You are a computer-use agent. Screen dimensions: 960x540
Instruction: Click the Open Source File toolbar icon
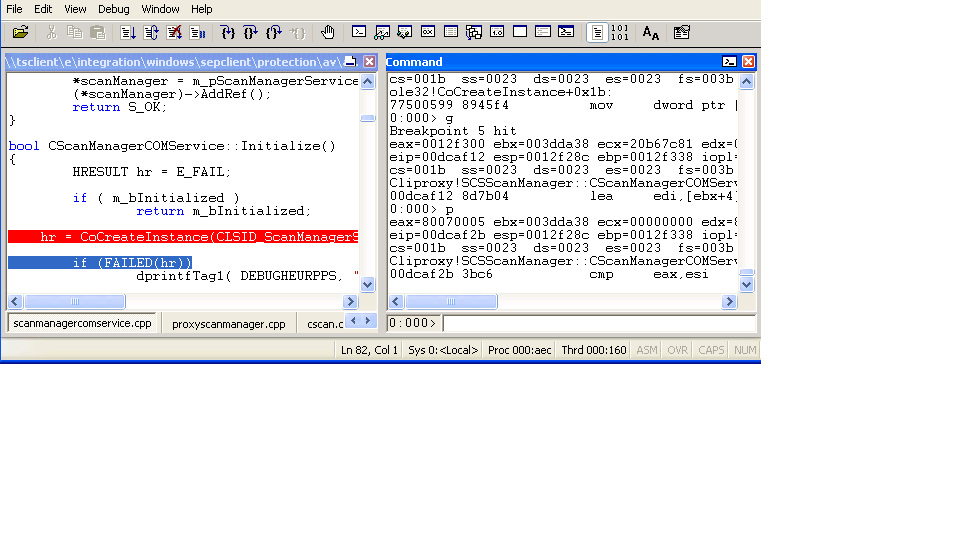click(x=20, y=32)
